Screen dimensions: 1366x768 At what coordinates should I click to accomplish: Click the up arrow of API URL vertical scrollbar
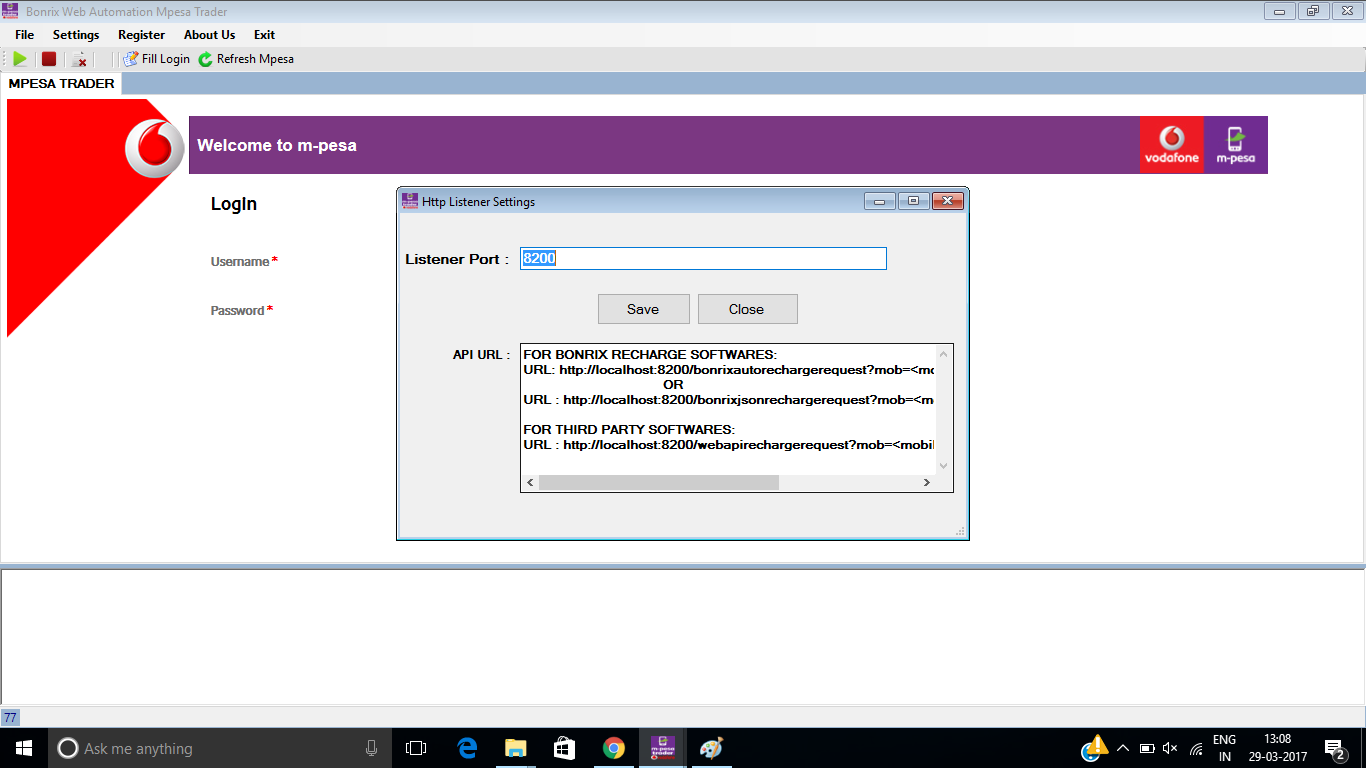pyautogui.click(x=943, y=353)
